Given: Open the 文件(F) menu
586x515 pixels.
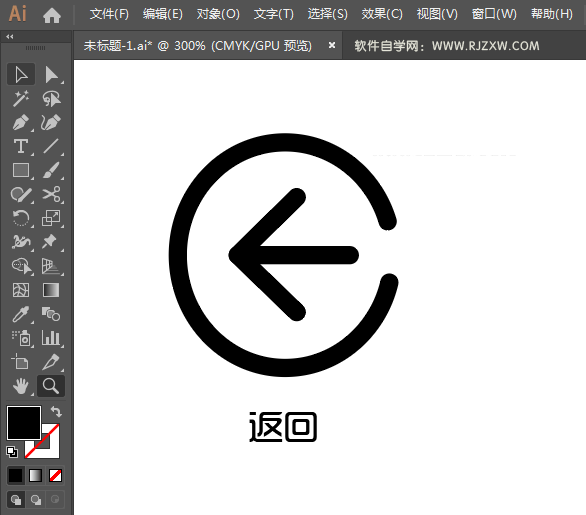Looking at the screenshot, I should [109, 14].
